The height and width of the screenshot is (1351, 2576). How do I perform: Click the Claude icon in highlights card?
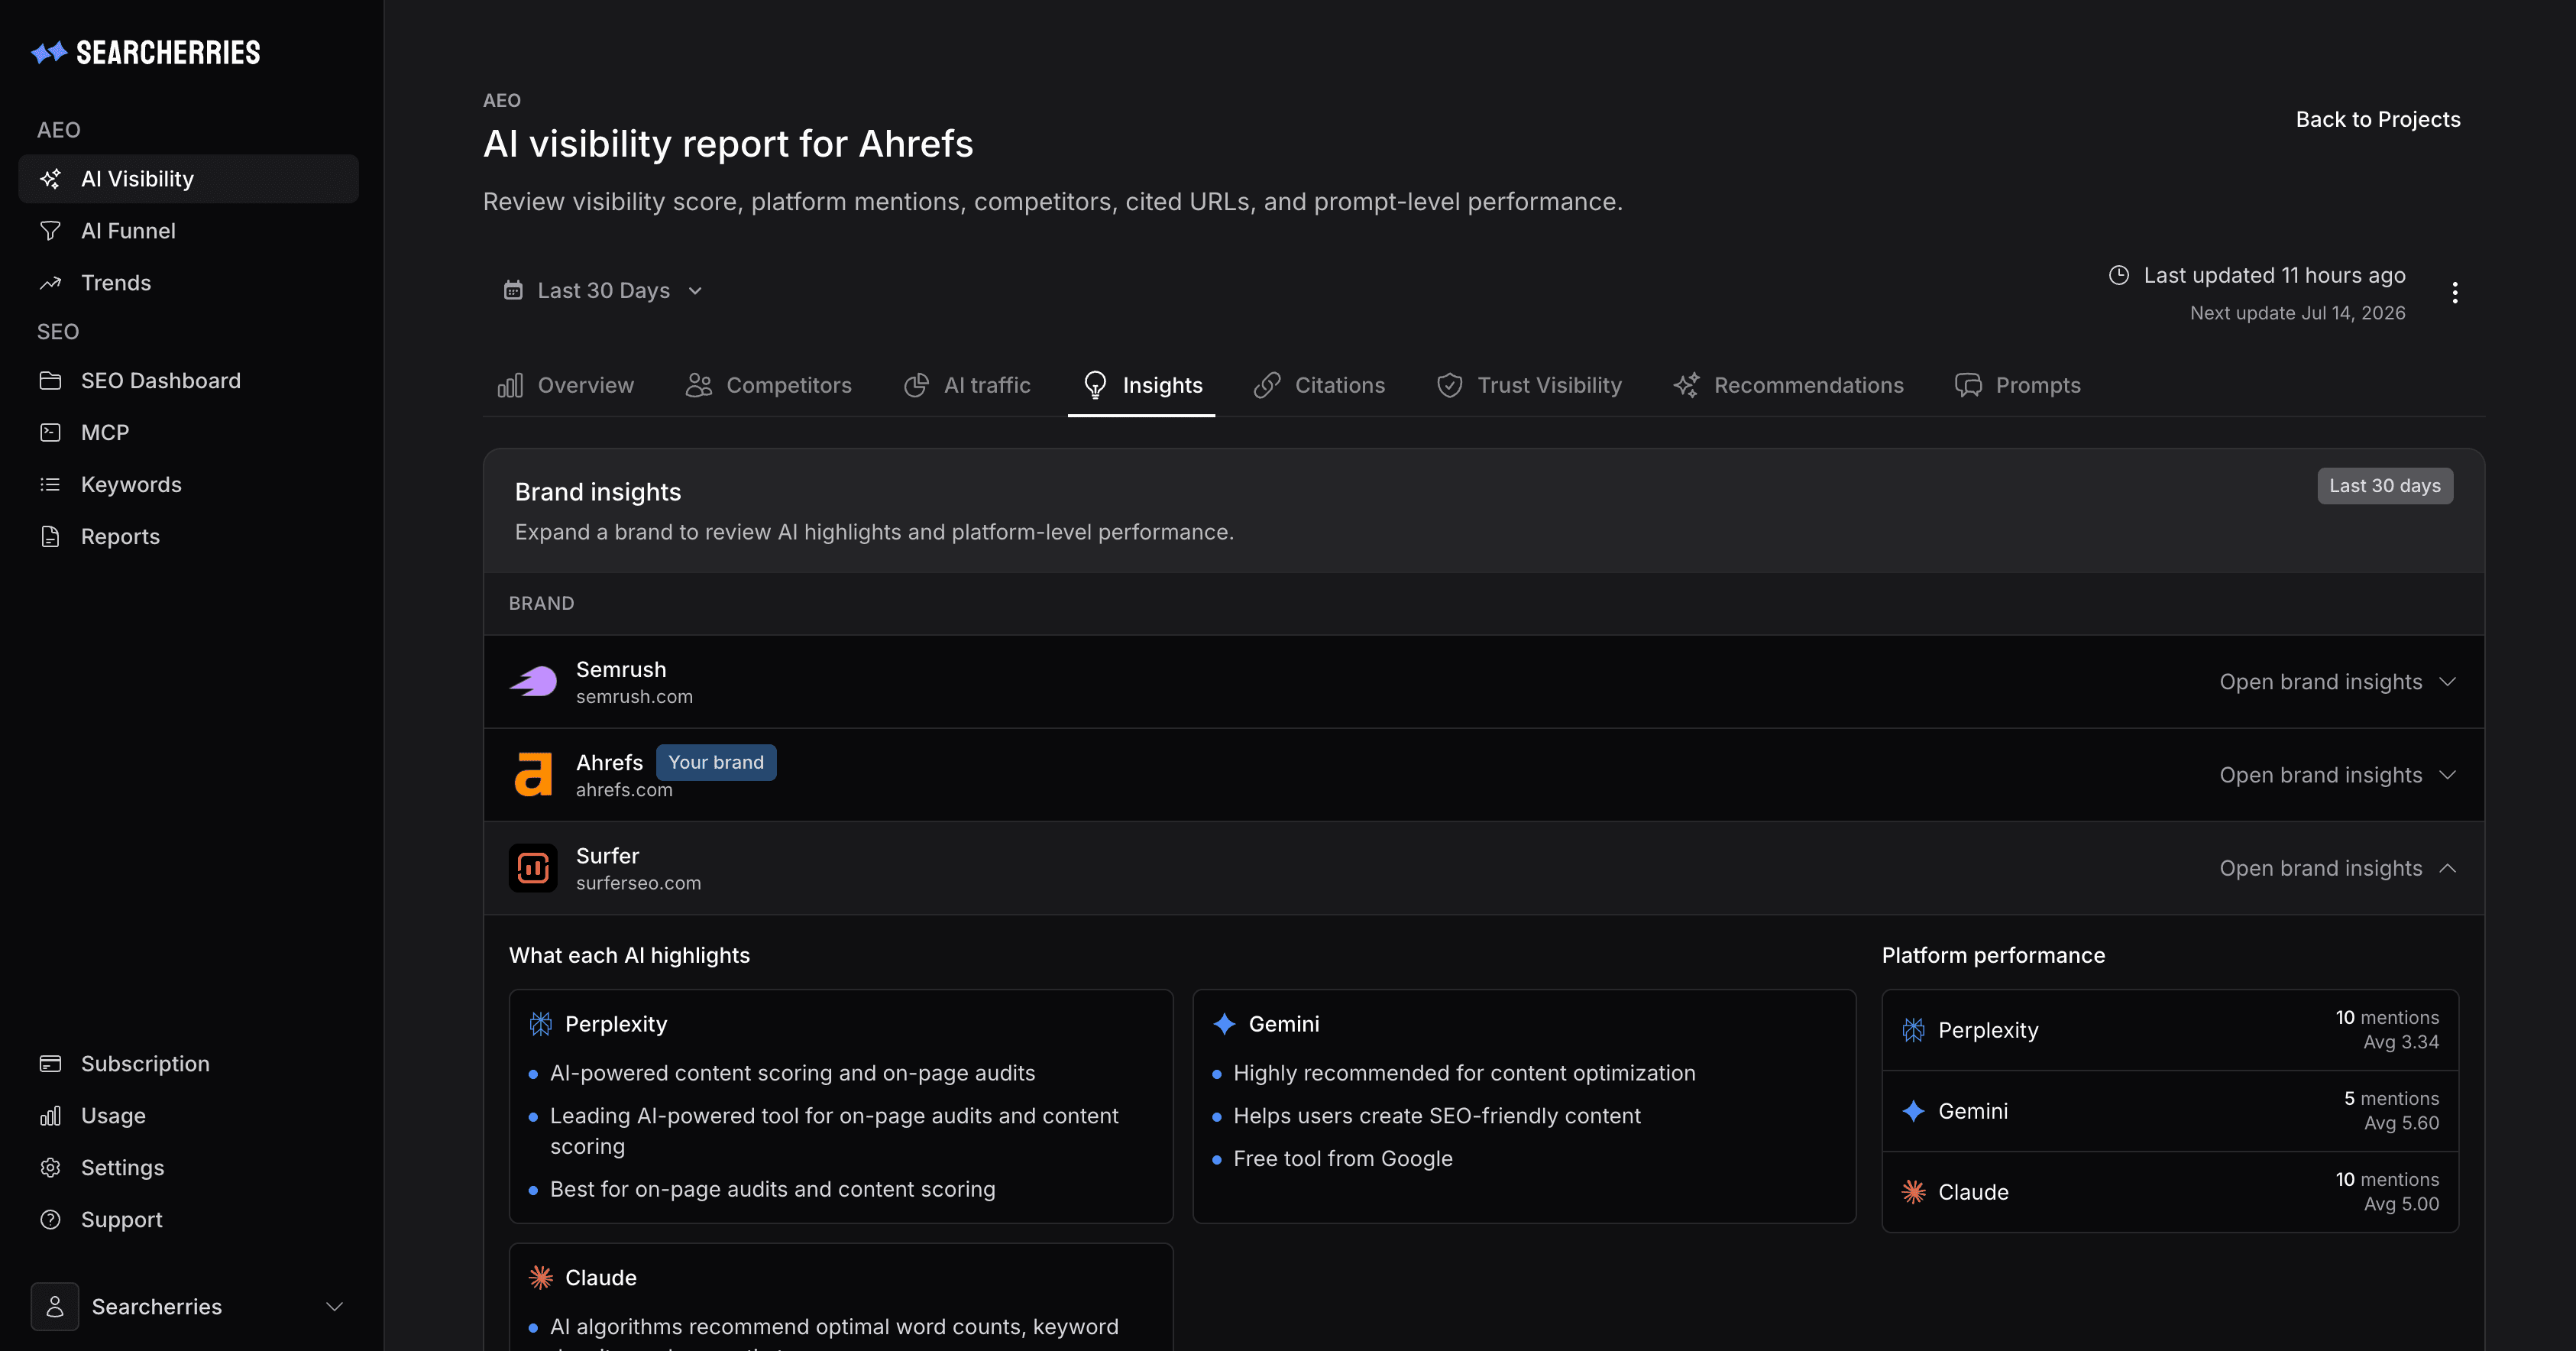tap(541, 1278)
